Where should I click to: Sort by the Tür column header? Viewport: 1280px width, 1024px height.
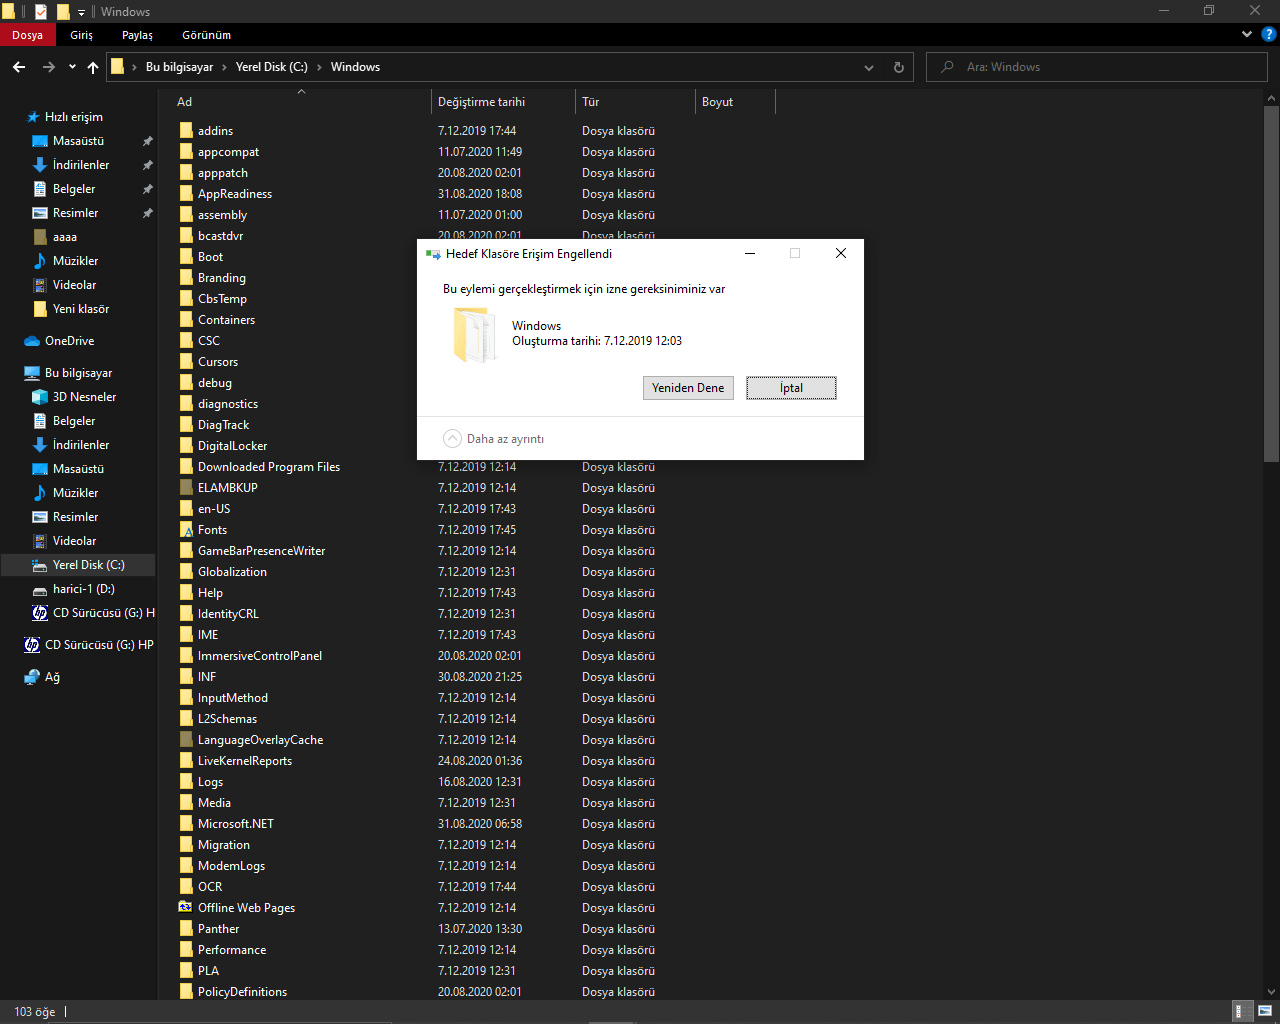pyautogui.click(x=635, y=102)
